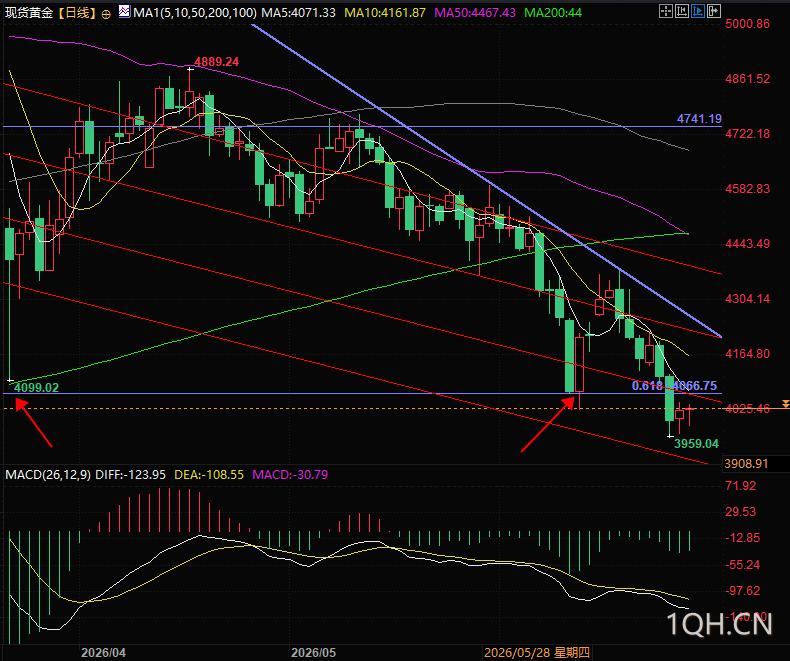Click the 1QH.CN watermark link
The width and height of the screenshot is (790, 661).
click(720, 624)
